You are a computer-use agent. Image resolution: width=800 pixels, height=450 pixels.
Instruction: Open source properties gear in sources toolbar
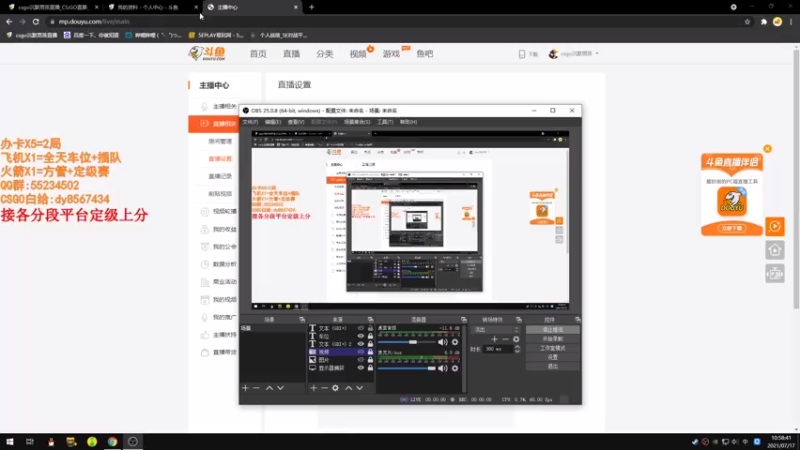[335, 388]
